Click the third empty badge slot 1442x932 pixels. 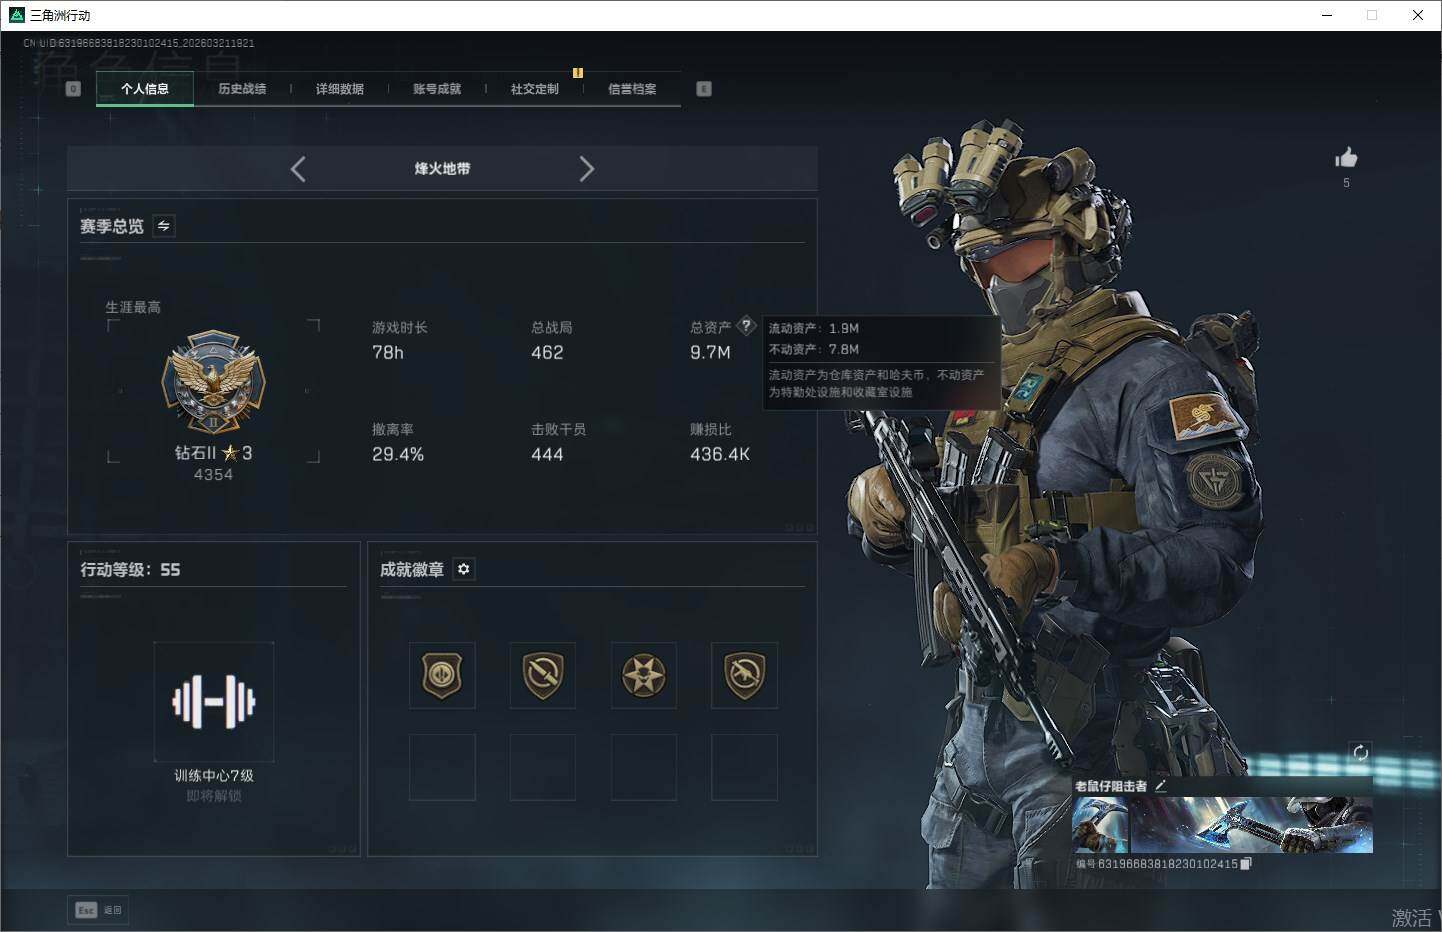[x=644, y=767]
